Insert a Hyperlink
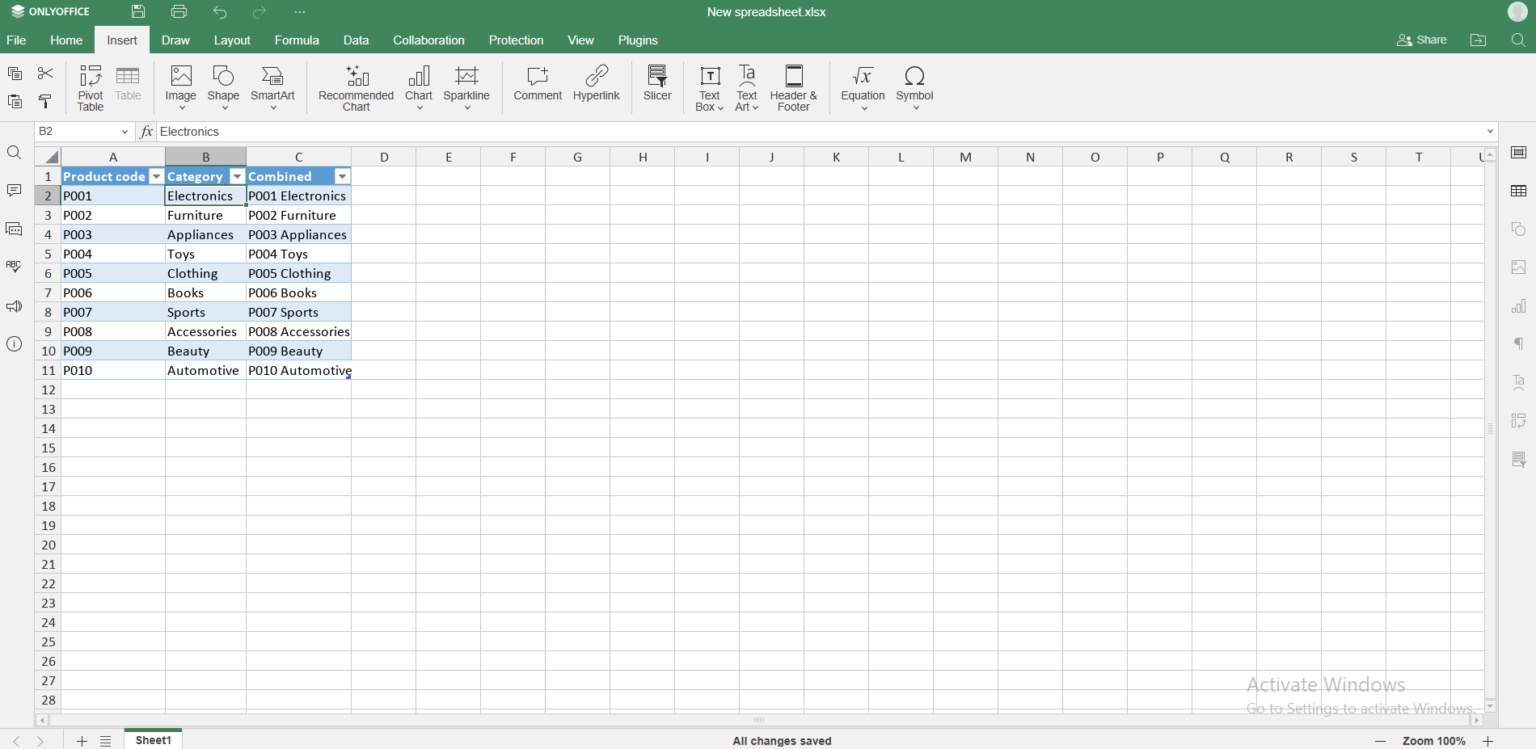 596,84
